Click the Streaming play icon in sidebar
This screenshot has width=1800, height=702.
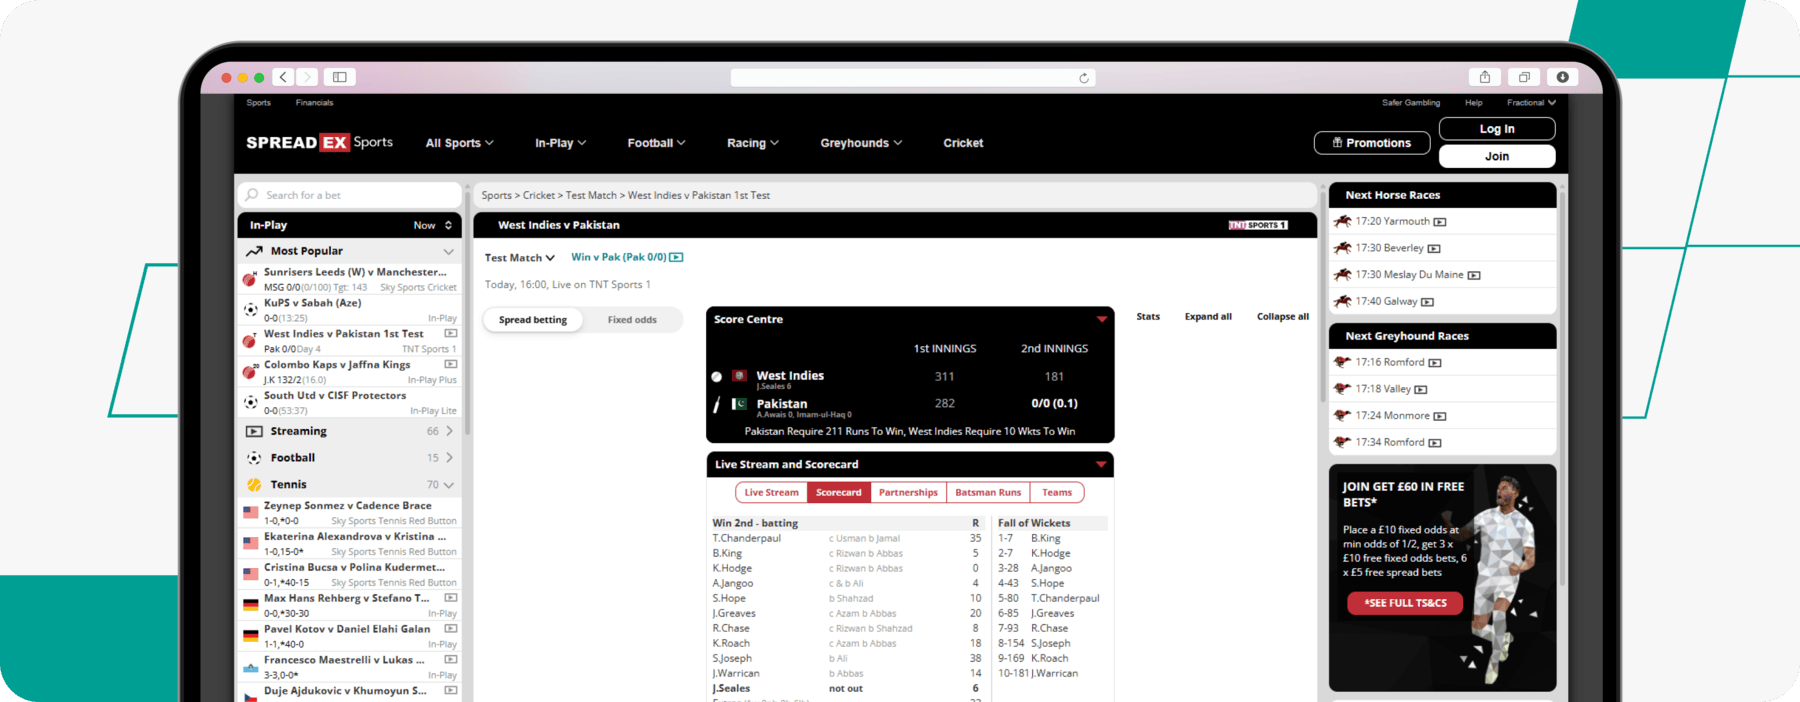click(254, 432)
